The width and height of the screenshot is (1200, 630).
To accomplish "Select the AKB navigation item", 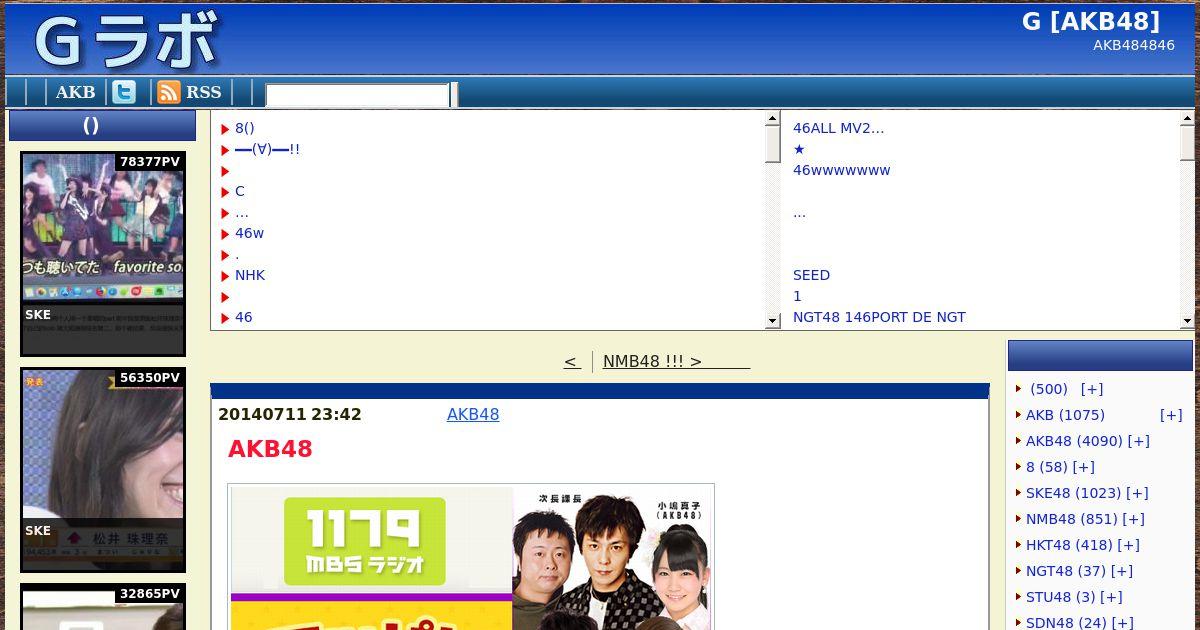I will coord(75,92).
